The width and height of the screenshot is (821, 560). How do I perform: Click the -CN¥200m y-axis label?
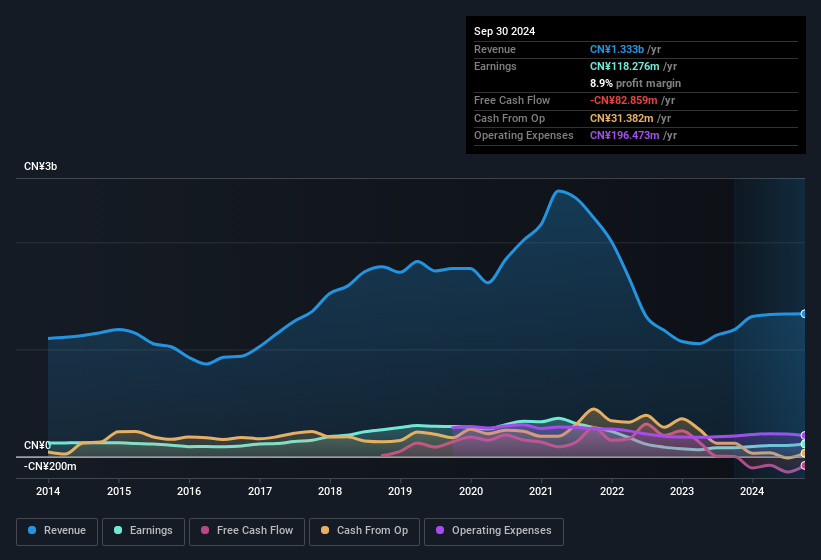pyautogui.click(x=50, y=466)
